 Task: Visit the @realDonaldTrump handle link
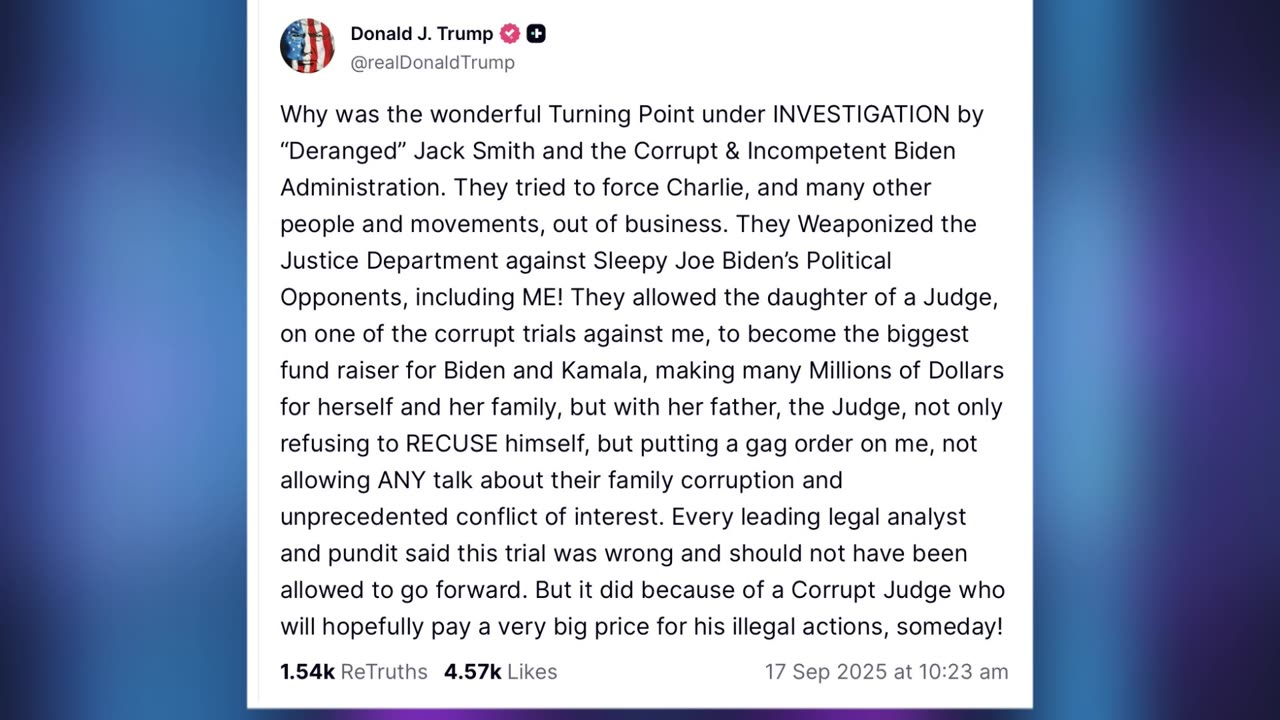click(432, 62)
